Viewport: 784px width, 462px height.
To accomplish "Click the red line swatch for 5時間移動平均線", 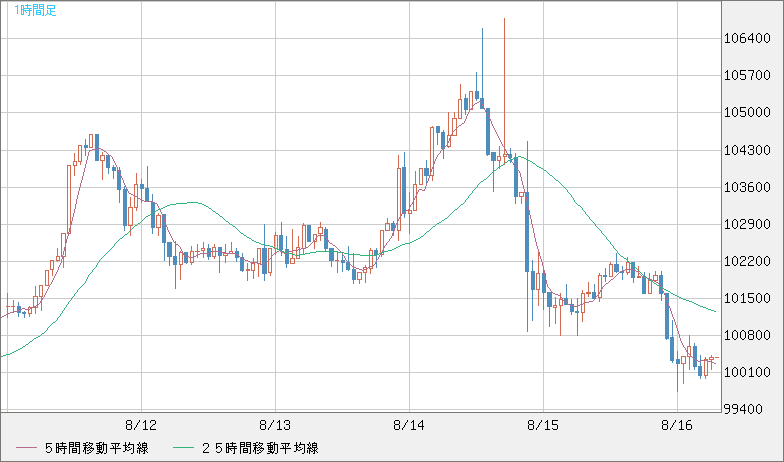I will tap(26, 448).
